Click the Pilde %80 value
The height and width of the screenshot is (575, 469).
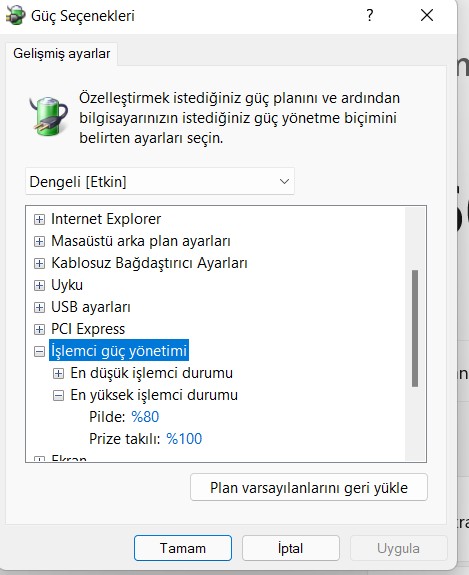click(x=145, y=417)
